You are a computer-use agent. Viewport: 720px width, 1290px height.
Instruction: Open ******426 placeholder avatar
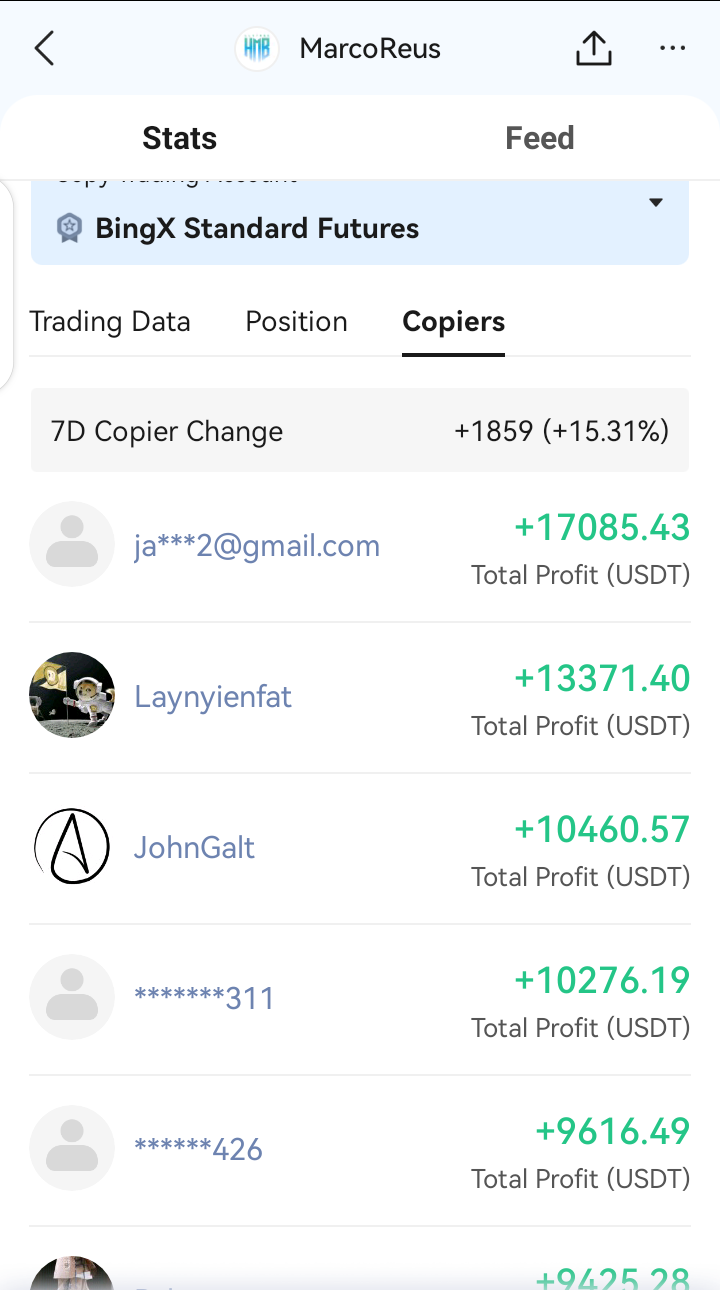[72, 1148]
